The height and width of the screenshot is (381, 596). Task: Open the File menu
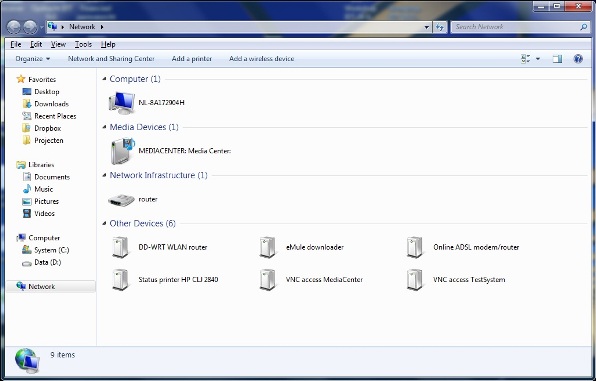coord(16,44)
